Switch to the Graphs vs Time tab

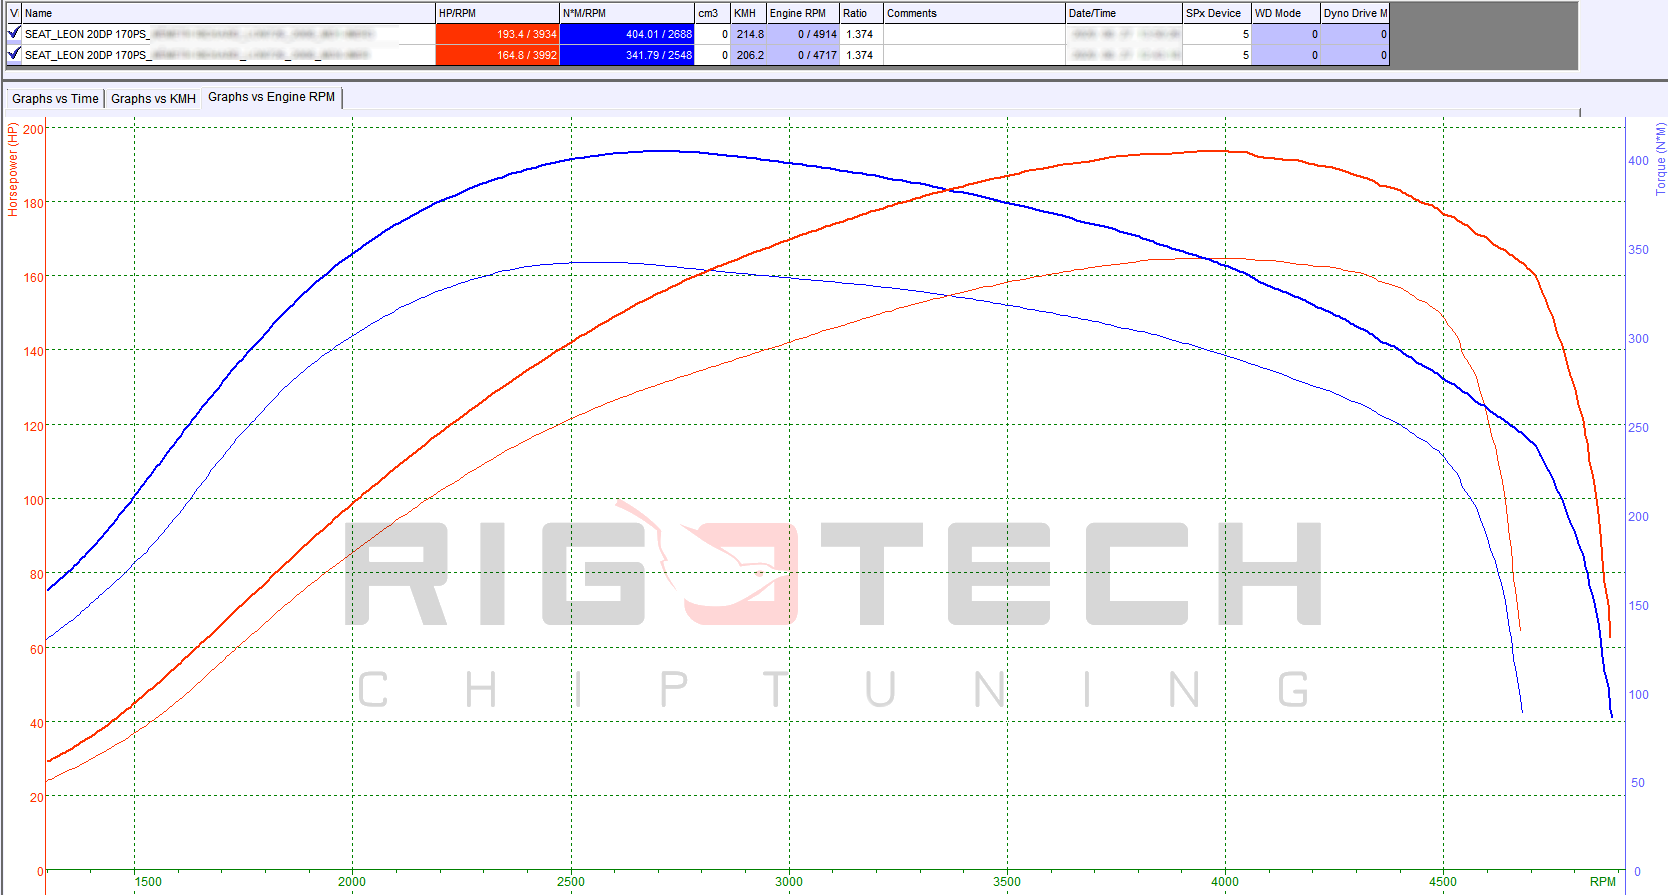(55, 98)
